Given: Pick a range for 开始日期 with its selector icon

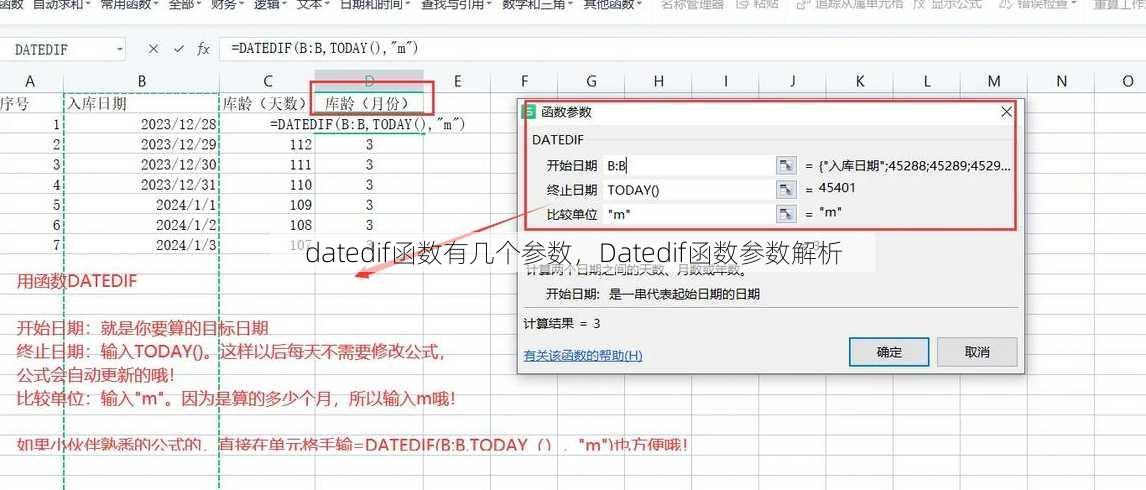Looking at the screenshot, I should click(786, 166).
